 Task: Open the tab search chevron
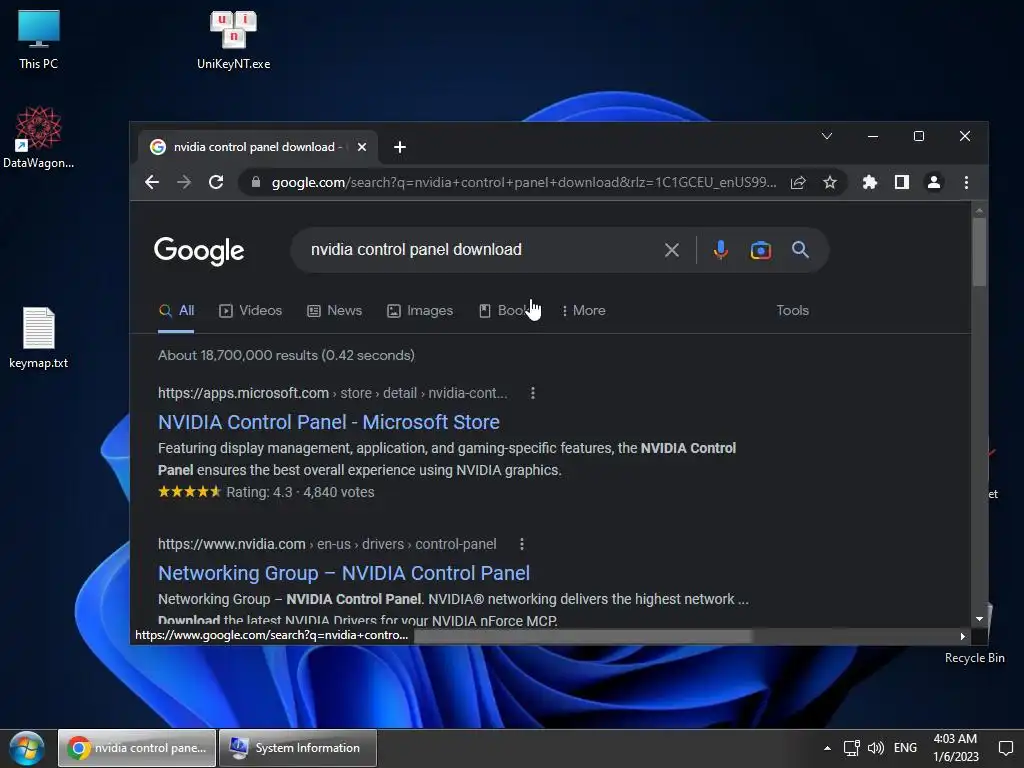click(827, 136)
